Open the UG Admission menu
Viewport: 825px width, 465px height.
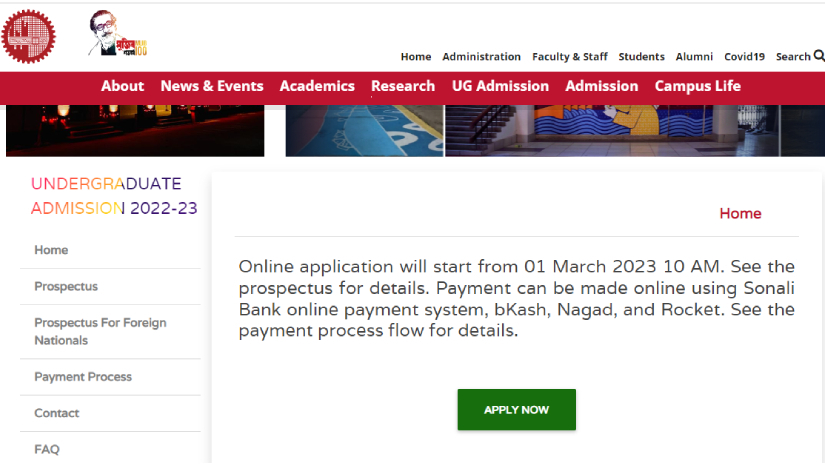(x=500, y=86)
